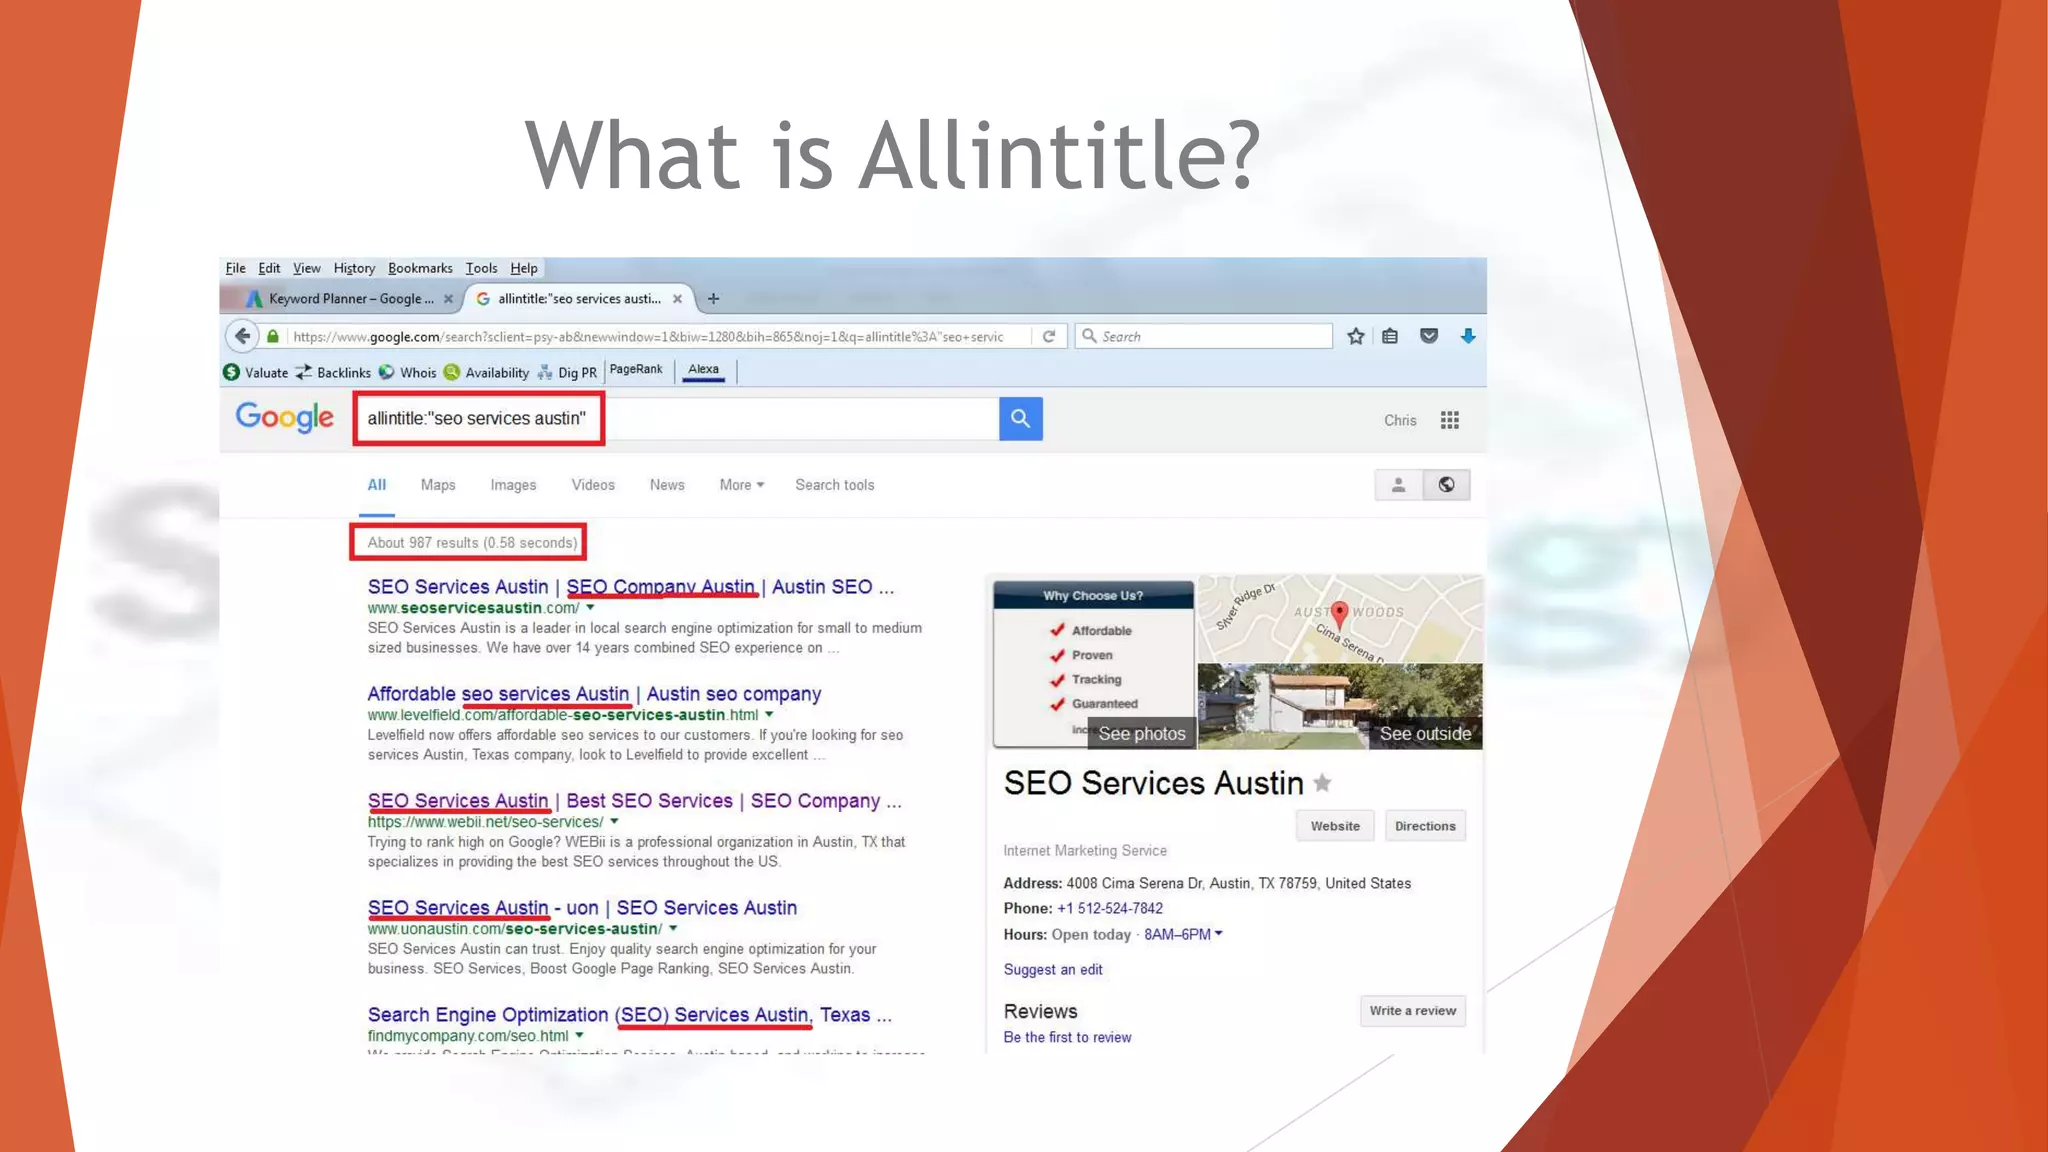This screenshot has height=1152, width=2048.
Task: Open the bookmarks list clipboard icon
Action: (1390, 337)
